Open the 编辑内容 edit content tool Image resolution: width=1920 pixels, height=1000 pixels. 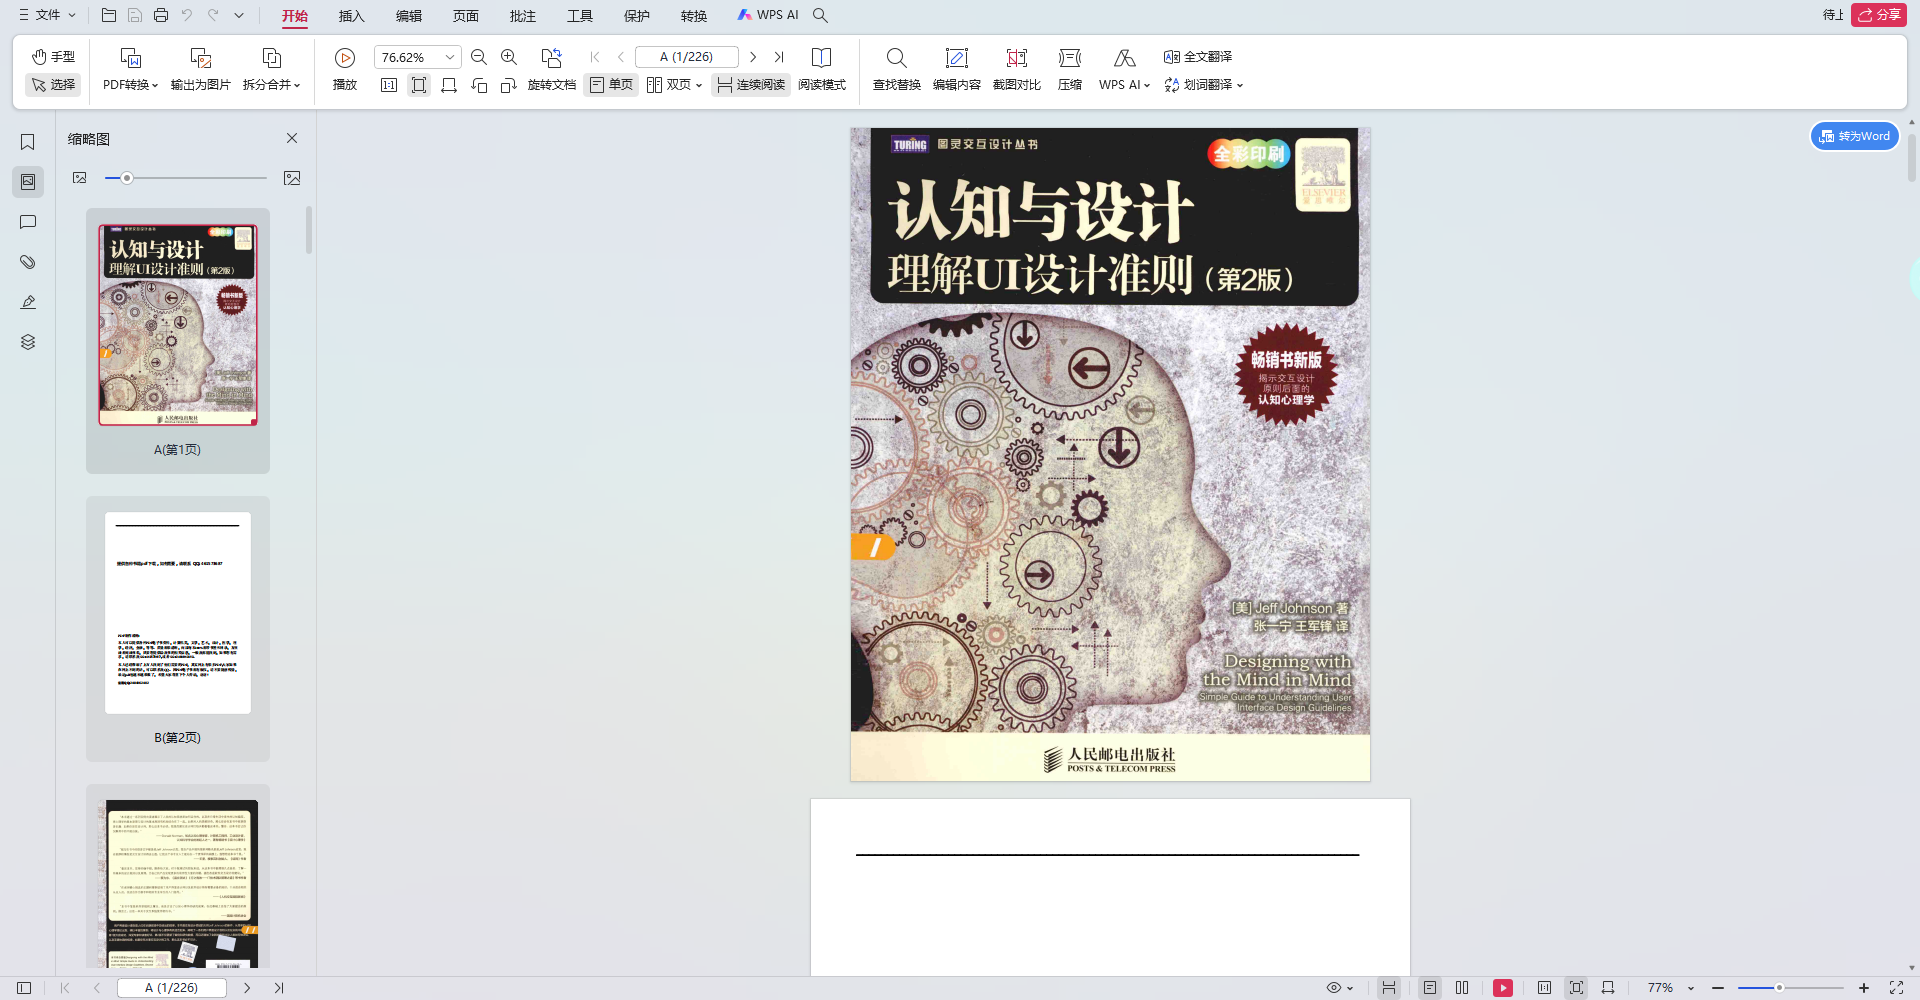pos(957,70)
